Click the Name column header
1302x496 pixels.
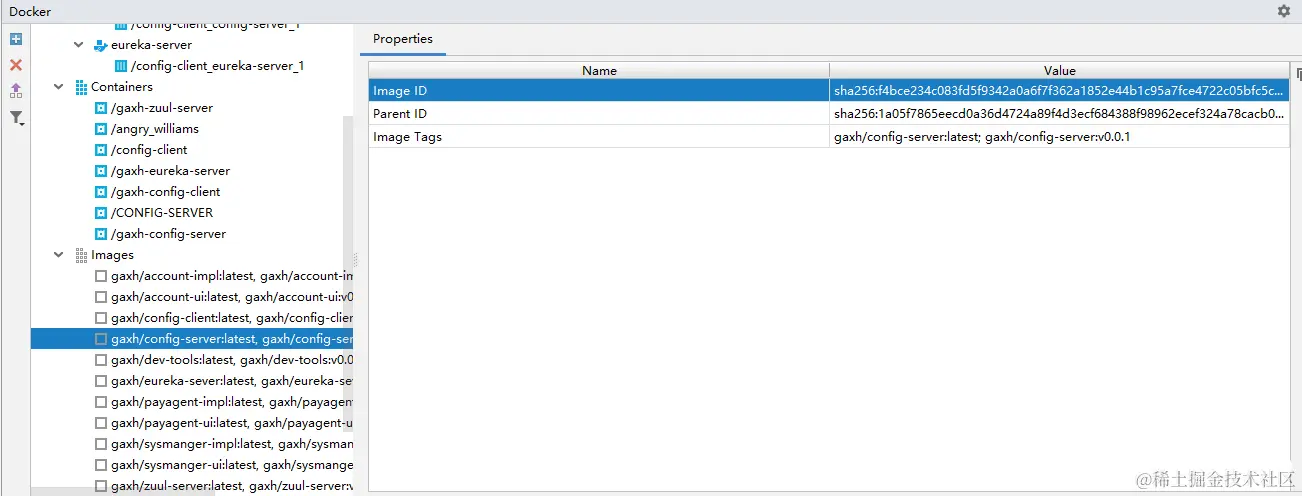599,71
